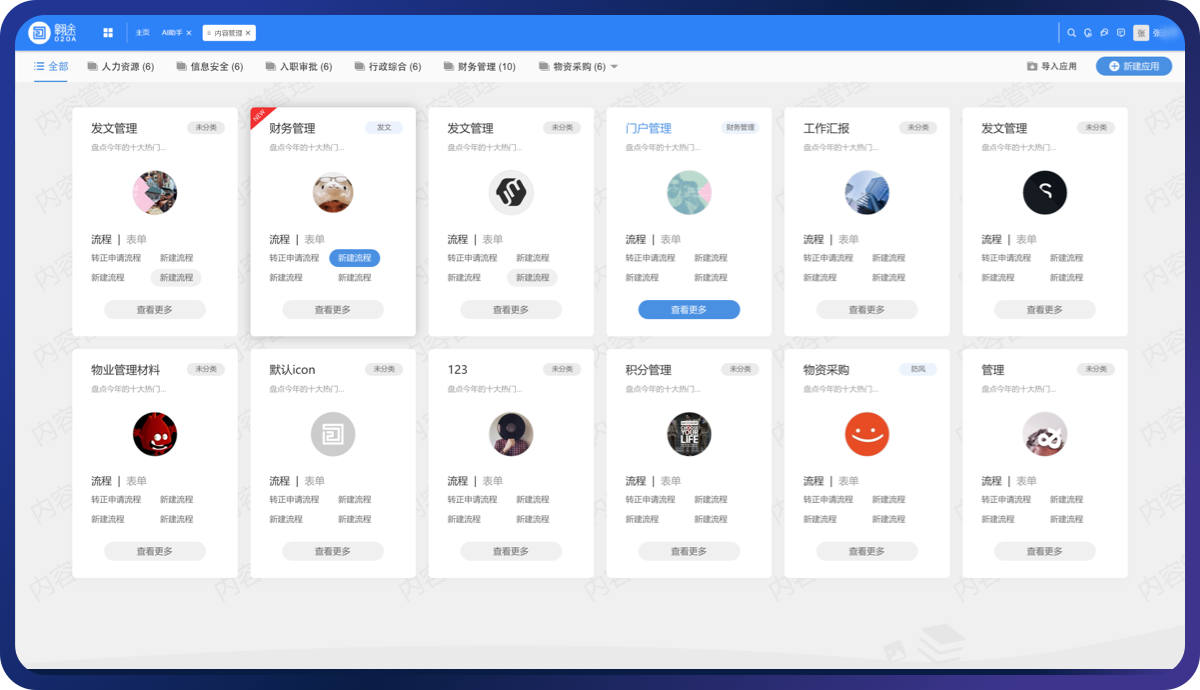Click the 张 user avatar

coord(1141,33)
